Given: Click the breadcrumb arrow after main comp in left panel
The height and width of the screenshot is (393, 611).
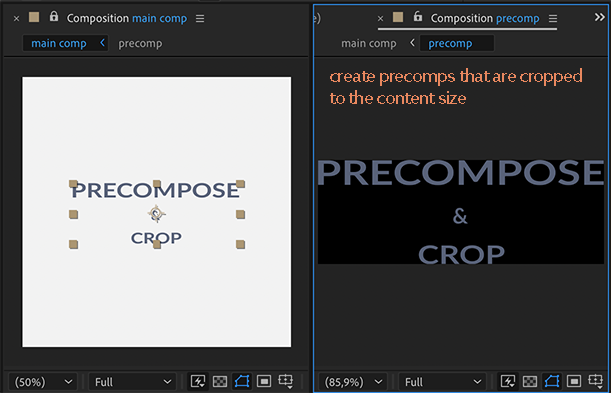Looking at the screenshot, I should 102,43.
